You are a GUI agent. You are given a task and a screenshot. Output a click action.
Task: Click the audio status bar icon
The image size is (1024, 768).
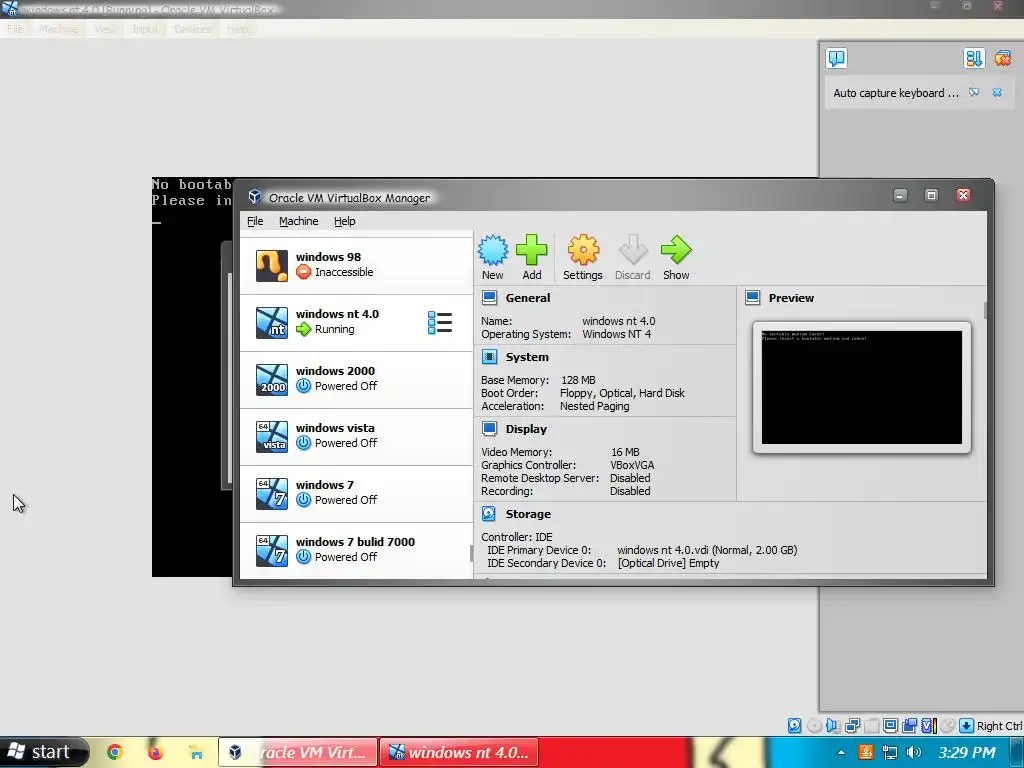tap(833, 726)
